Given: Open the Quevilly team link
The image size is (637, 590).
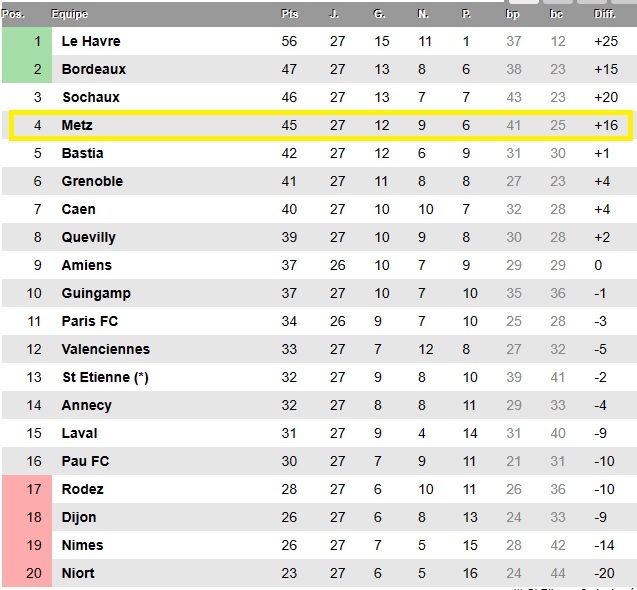Looking at the screenshot, I should click(x=89, y=237).
